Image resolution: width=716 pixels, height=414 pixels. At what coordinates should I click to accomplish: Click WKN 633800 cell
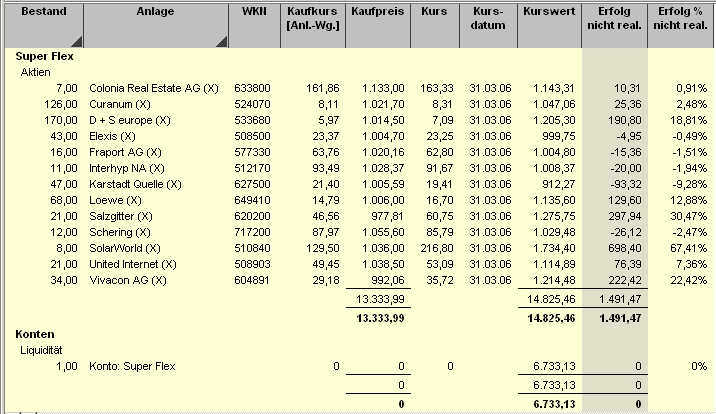pos(252,88)
